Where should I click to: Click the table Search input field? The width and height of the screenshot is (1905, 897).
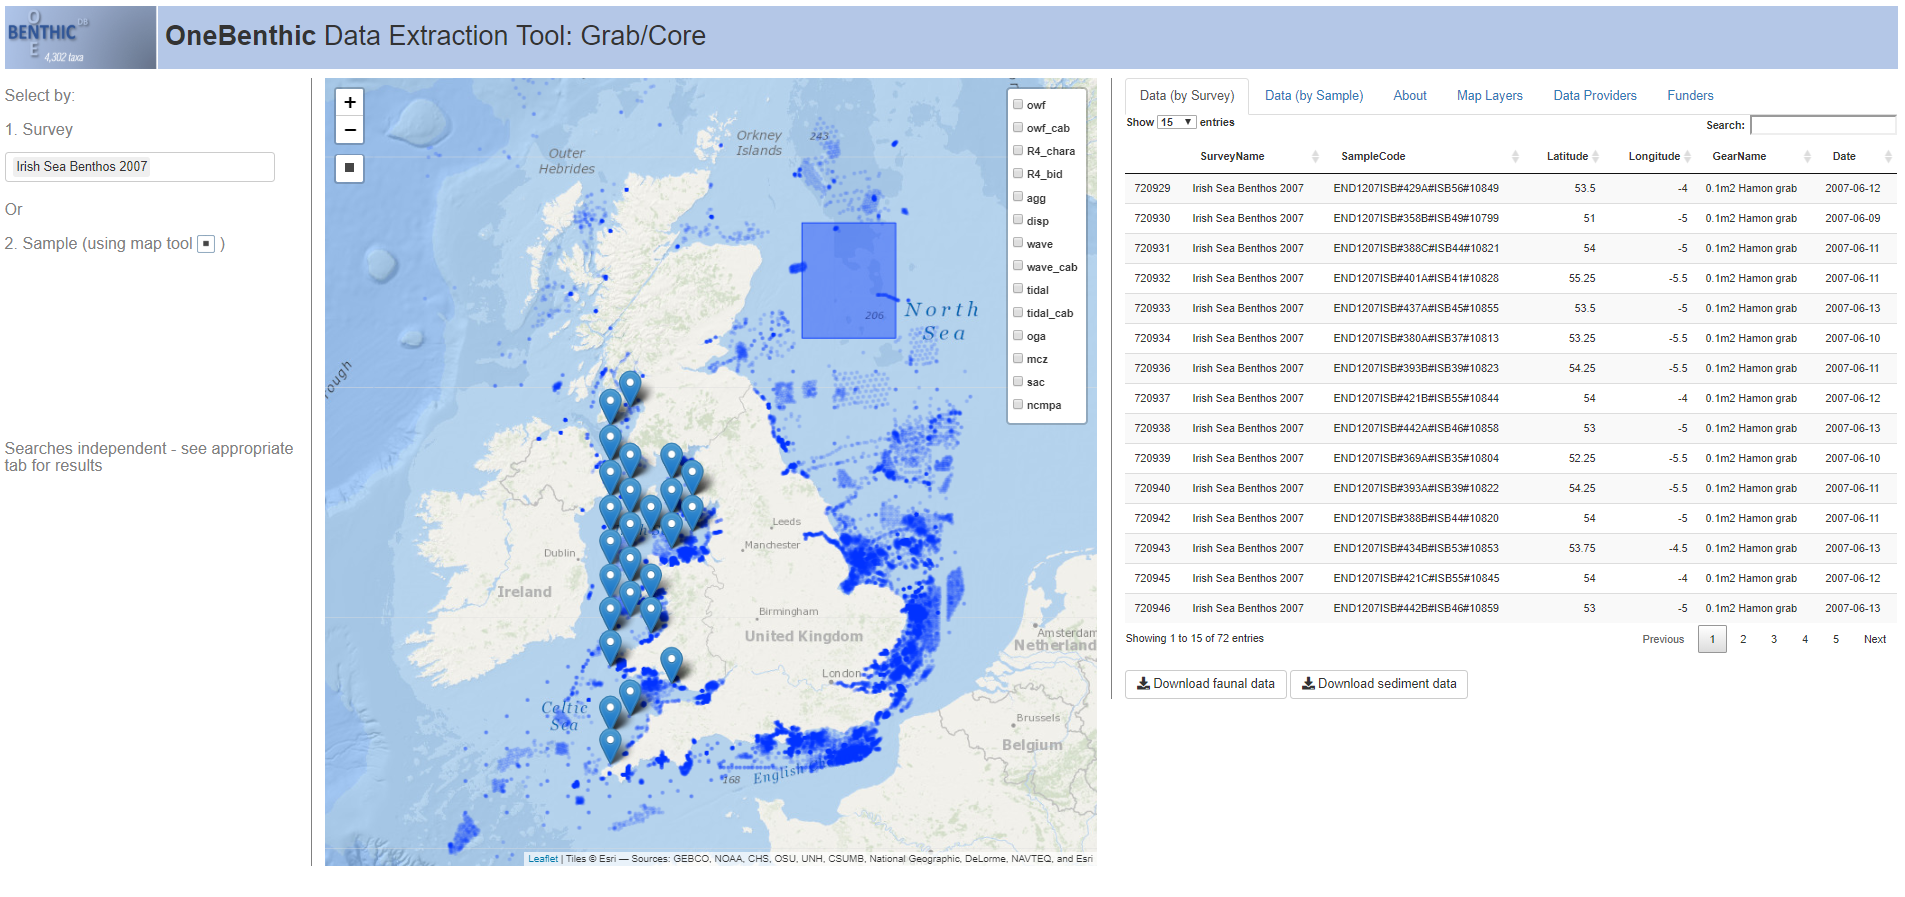coord(1822,125)
